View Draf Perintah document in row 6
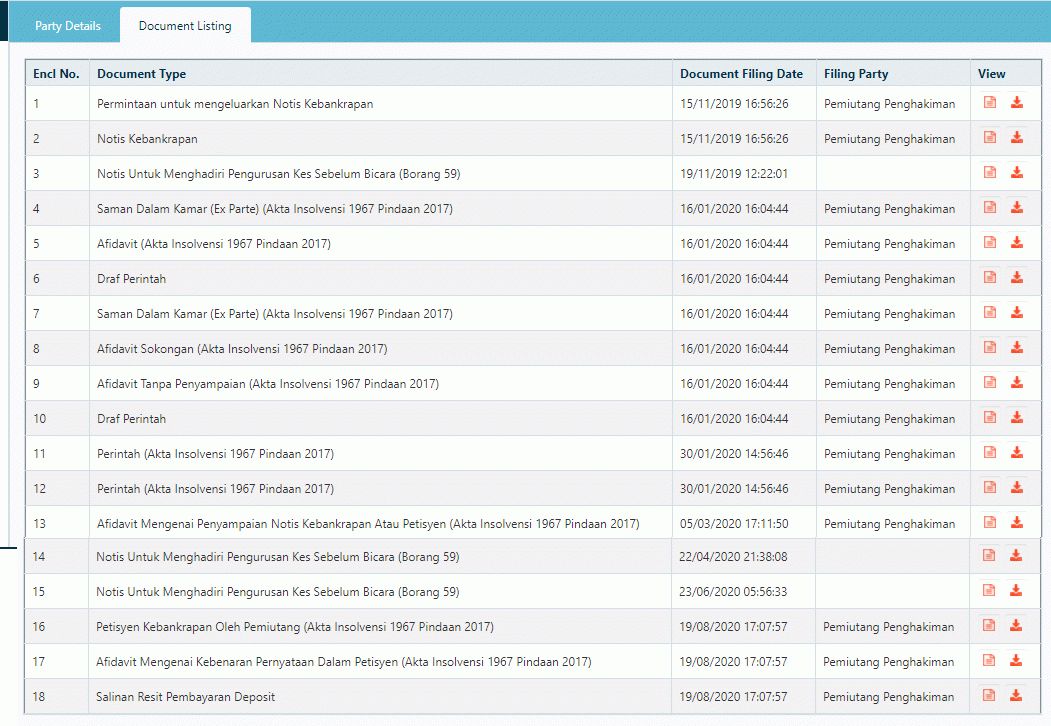 coord(990,278)
